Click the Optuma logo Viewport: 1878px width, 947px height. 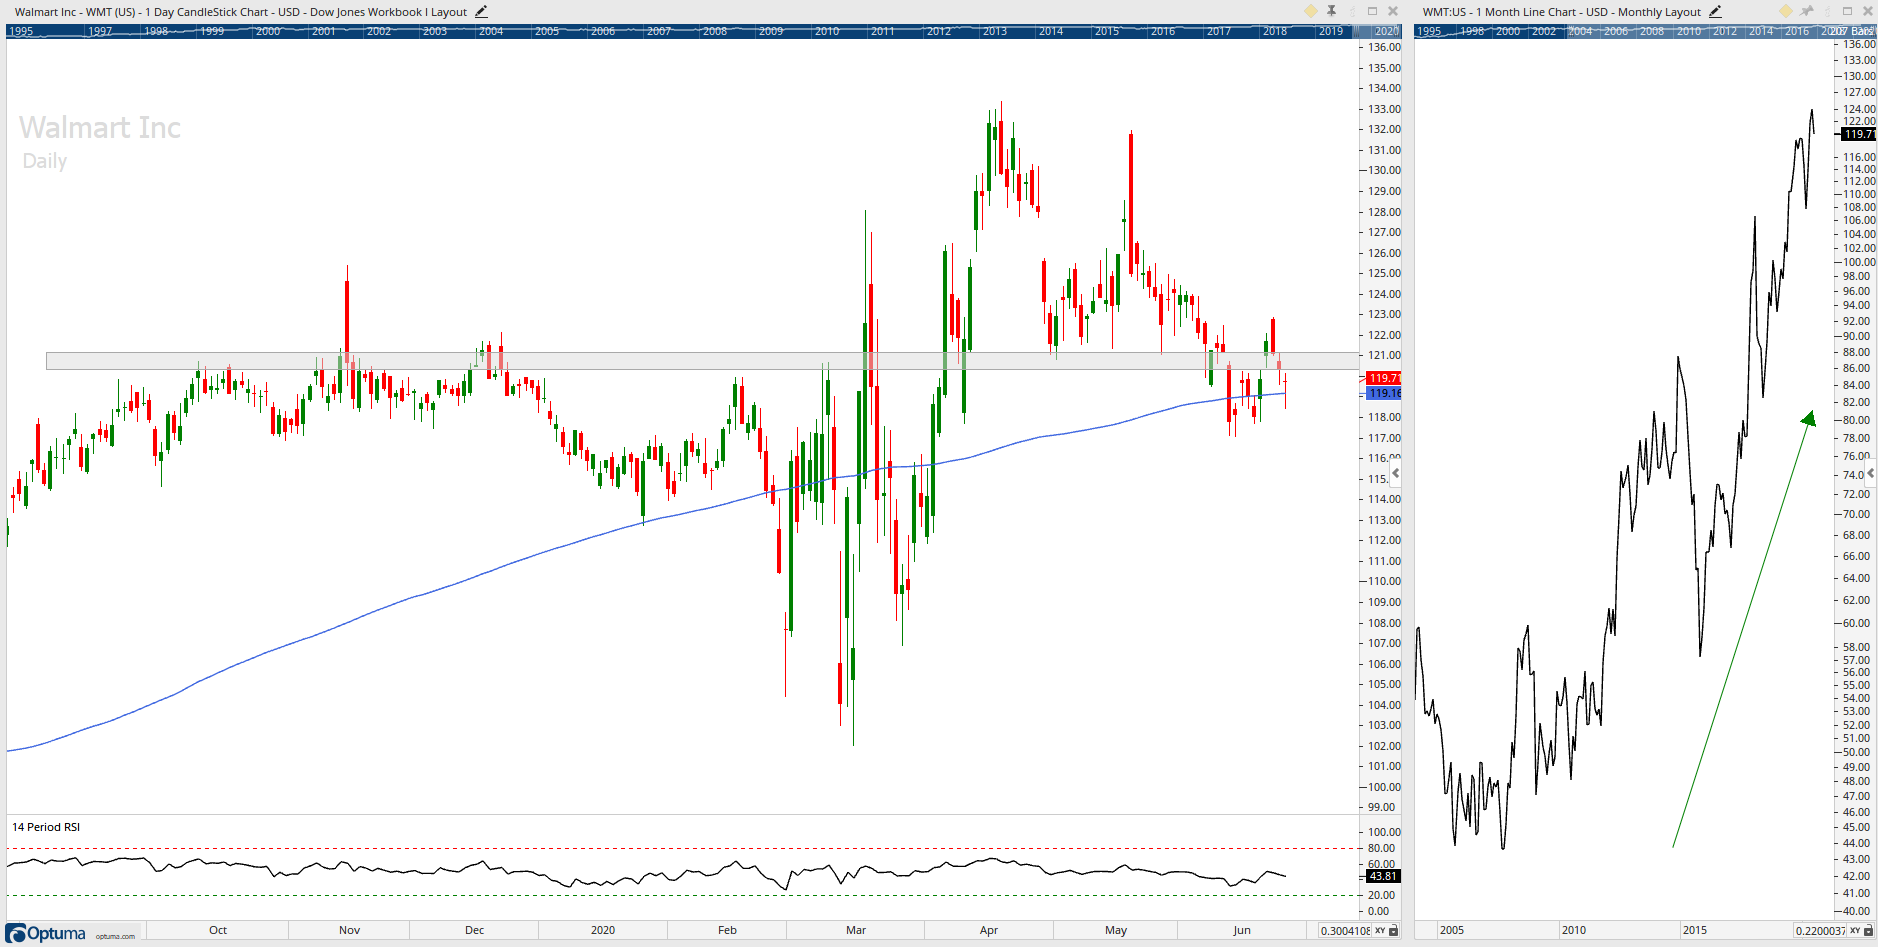point(47,933)
